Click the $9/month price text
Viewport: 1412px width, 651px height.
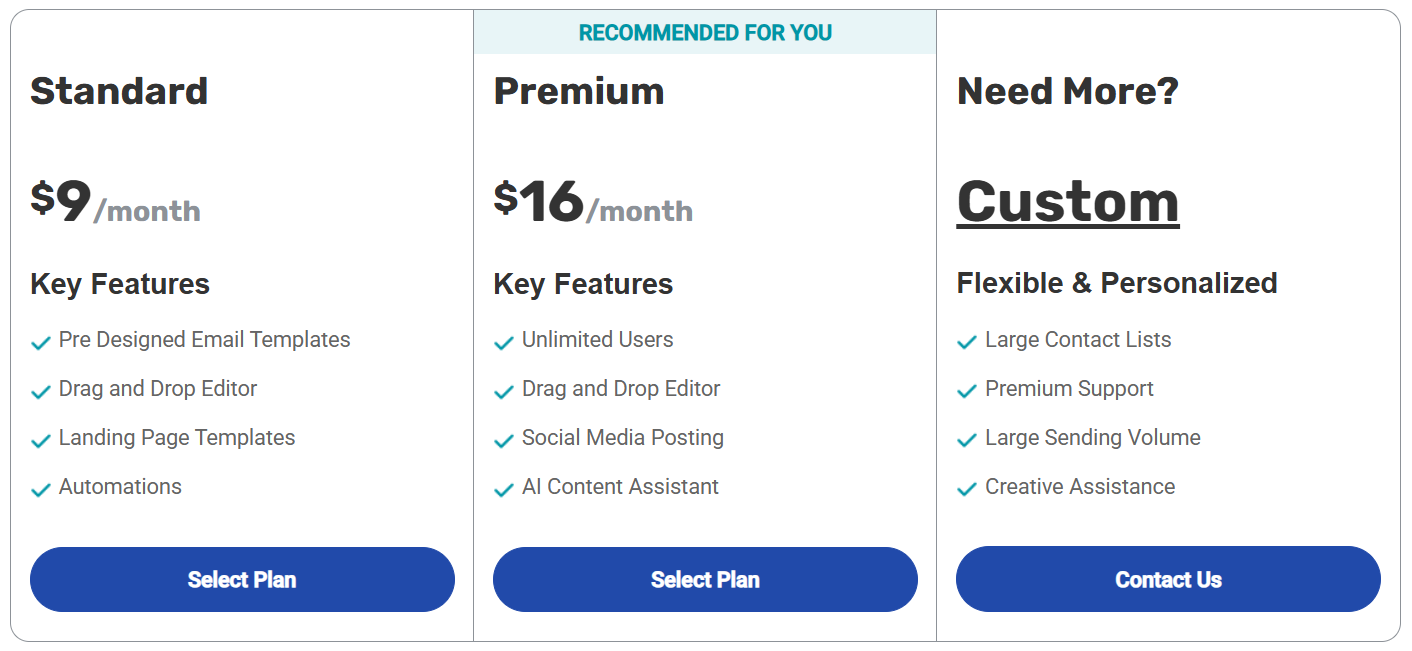click(115, 202)
